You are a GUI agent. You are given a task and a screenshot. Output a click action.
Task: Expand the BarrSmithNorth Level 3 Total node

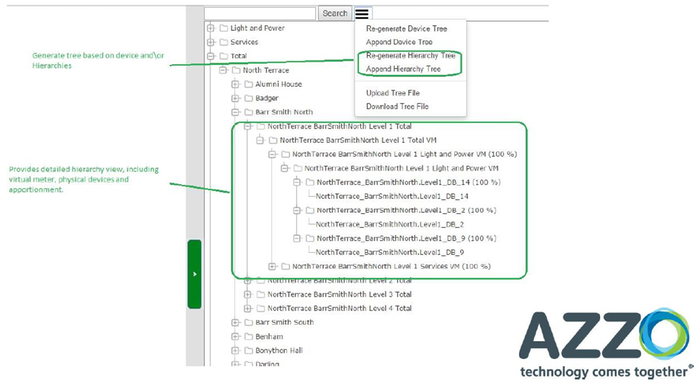point(248,295)
